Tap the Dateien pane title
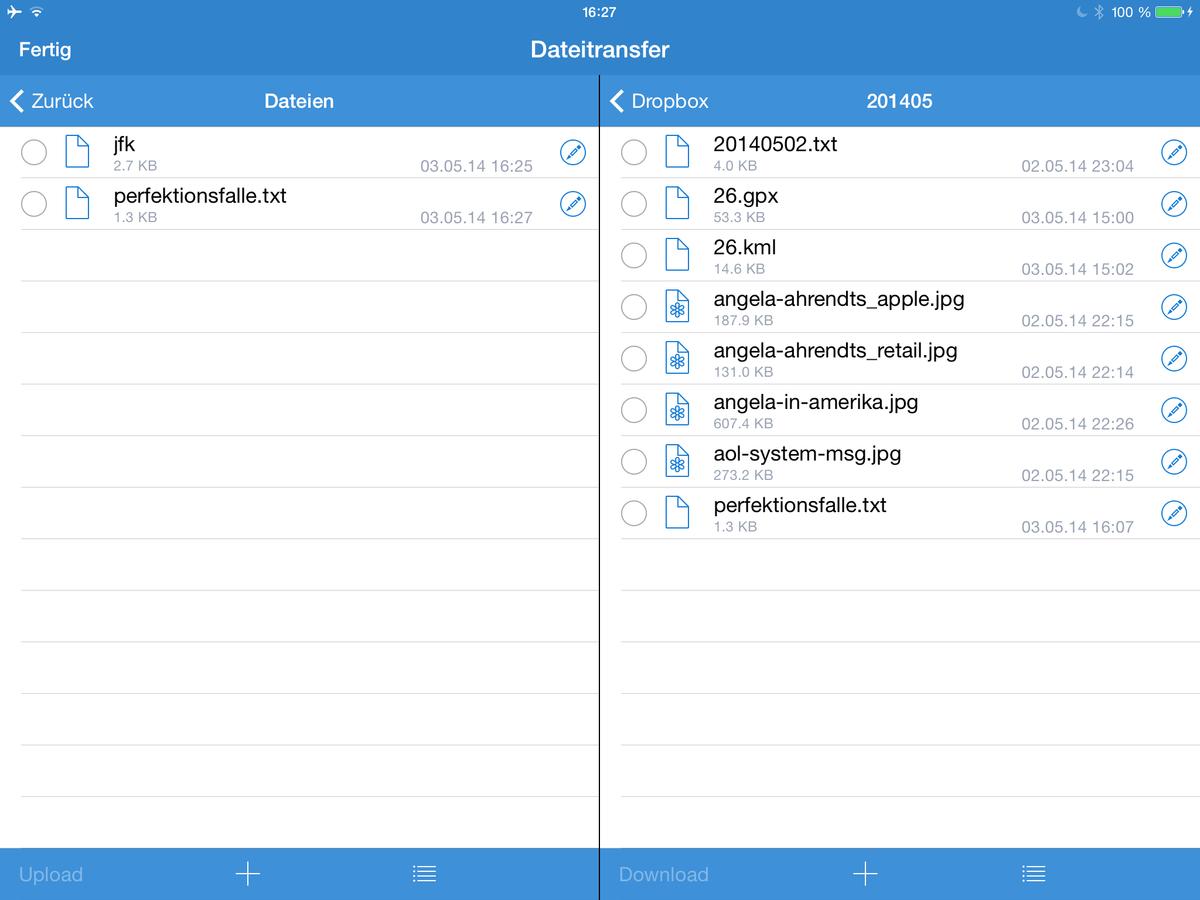This screenshot has height=900, width=1200. pyautogui.click(x=299, y=101)
